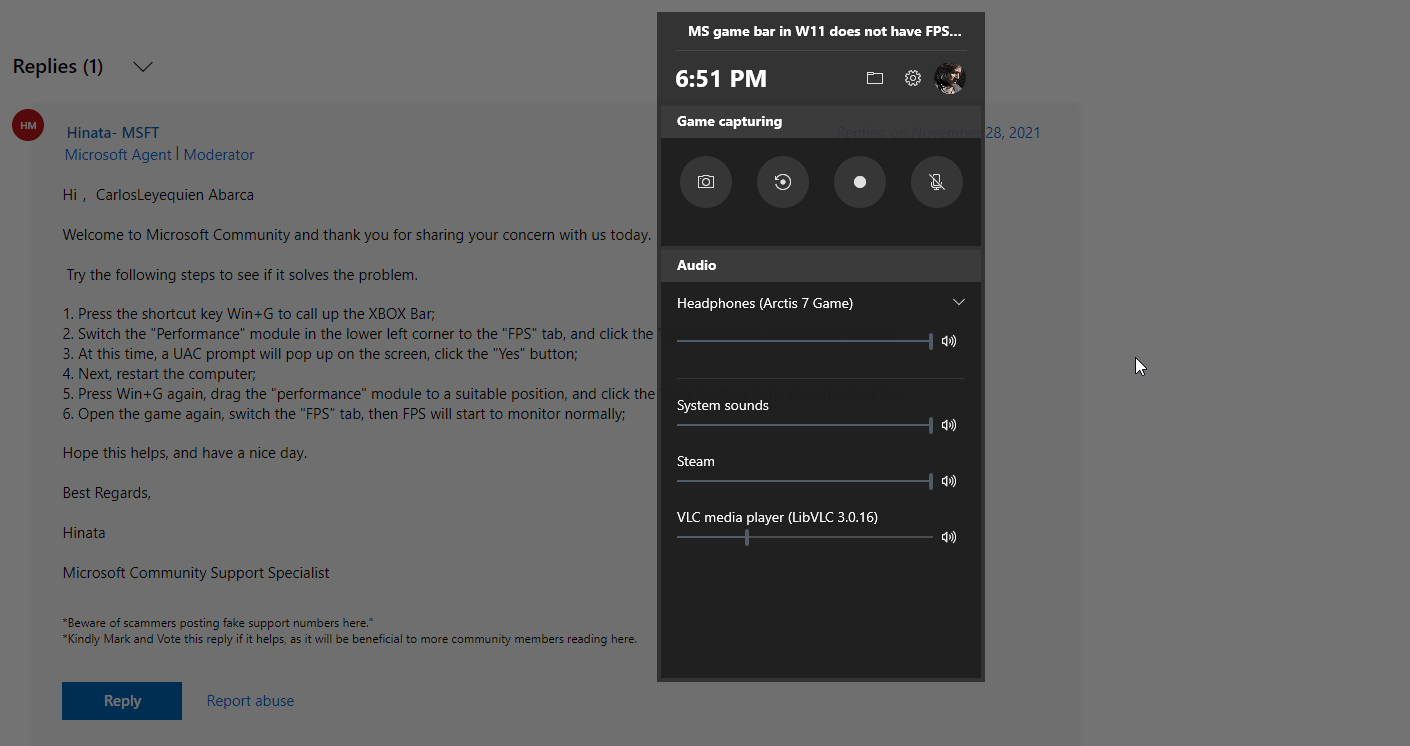Adjust the Steam volume slider

[x=805, y=481]
